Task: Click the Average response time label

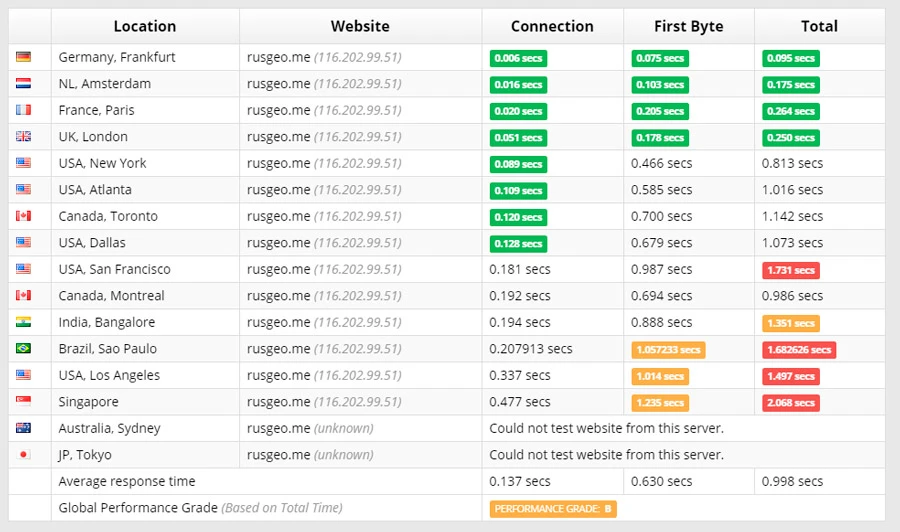Action: pos(127,481)
